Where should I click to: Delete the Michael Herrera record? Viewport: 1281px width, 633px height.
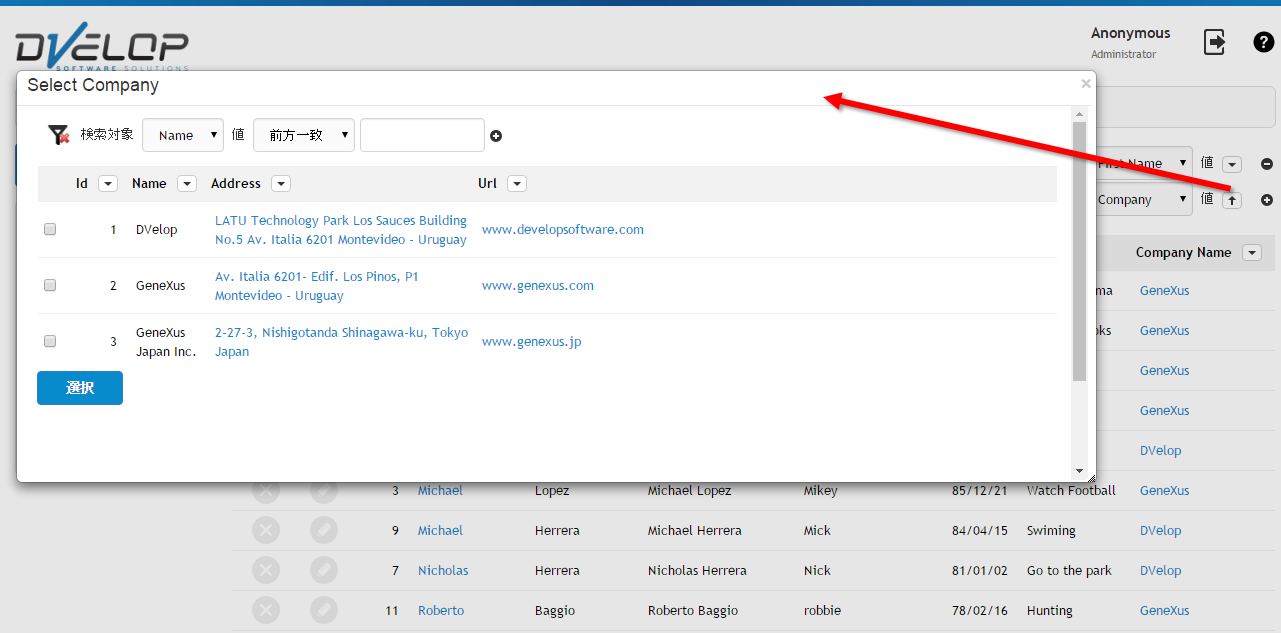266,531
